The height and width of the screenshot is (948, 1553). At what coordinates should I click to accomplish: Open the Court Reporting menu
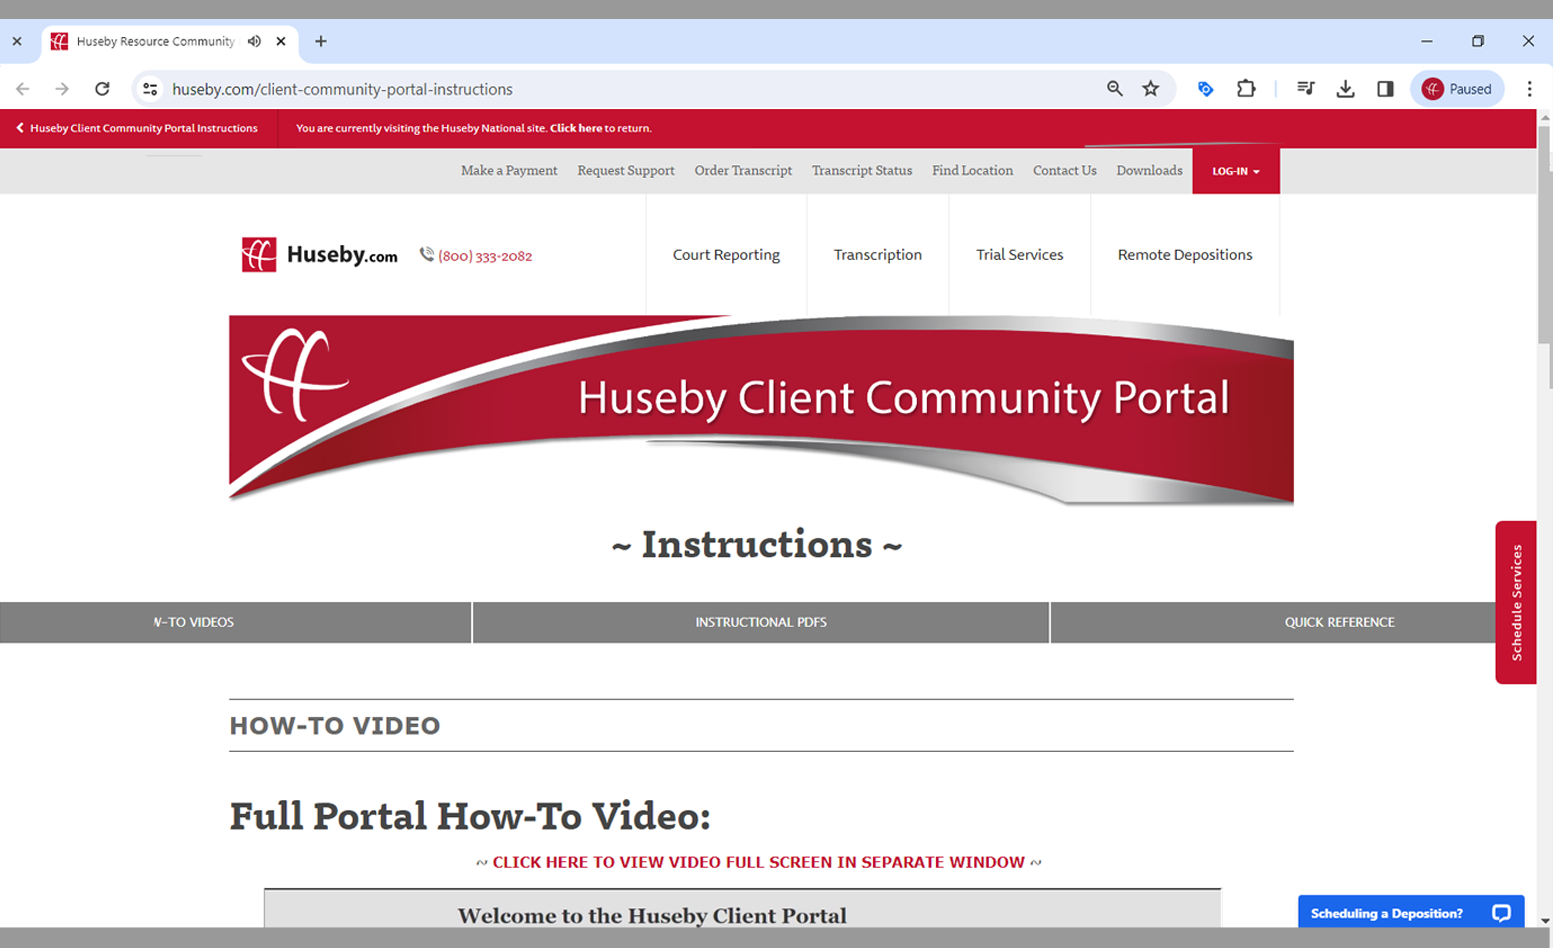coord(726,255)
